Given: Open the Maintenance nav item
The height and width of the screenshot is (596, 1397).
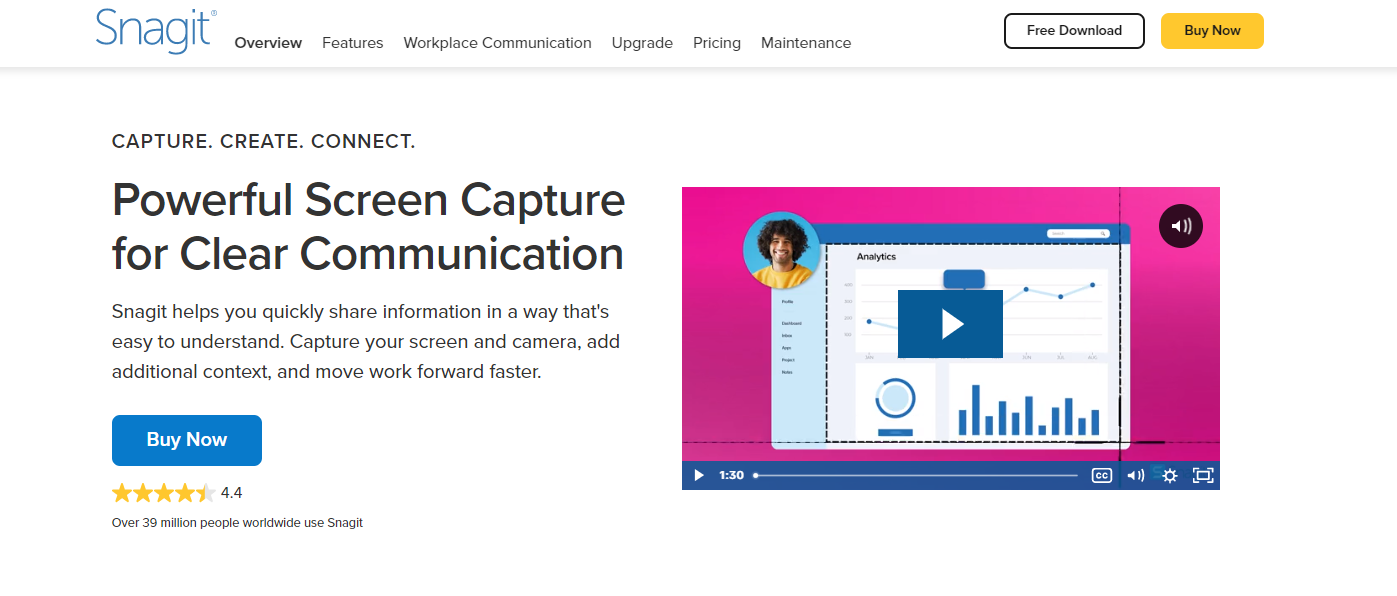Looking at the screenshot, I should 806,43.
